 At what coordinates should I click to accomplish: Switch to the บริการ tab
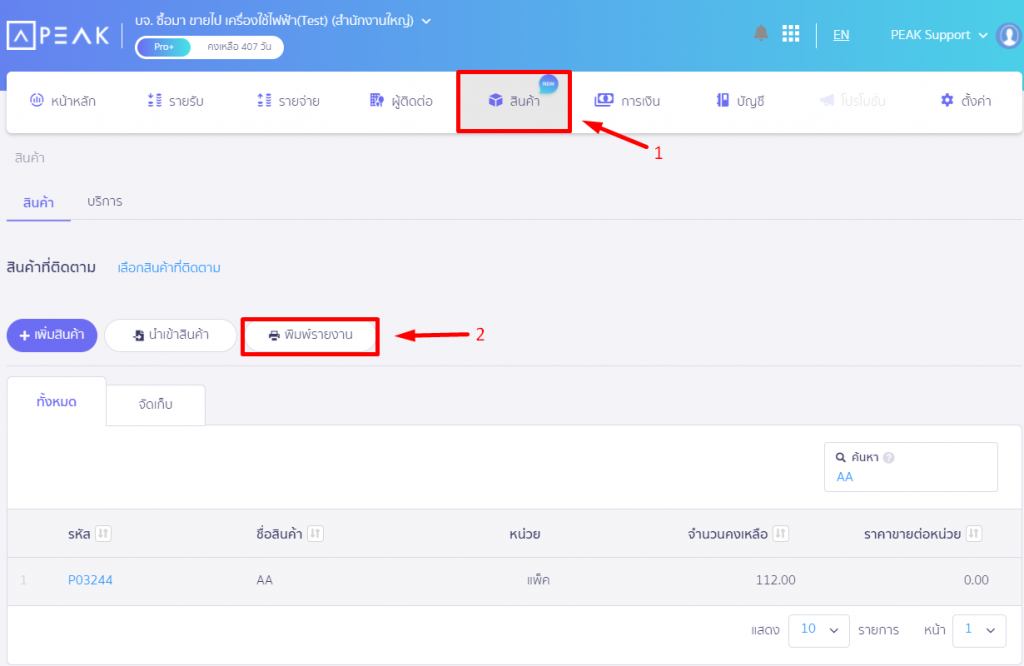pyautogui.click(x=104, y=201)
